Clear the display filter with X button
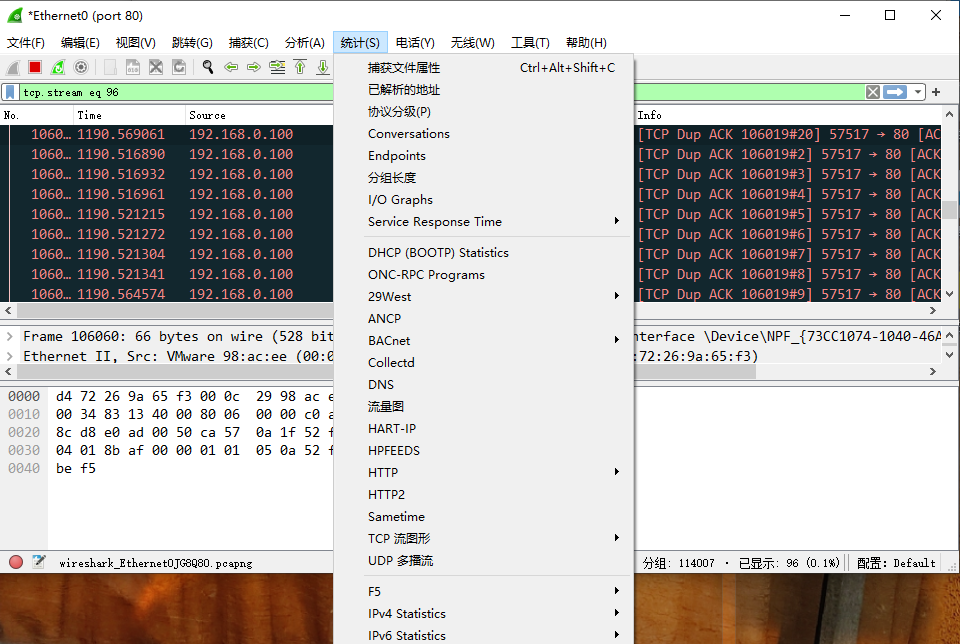 click(873, 92)
